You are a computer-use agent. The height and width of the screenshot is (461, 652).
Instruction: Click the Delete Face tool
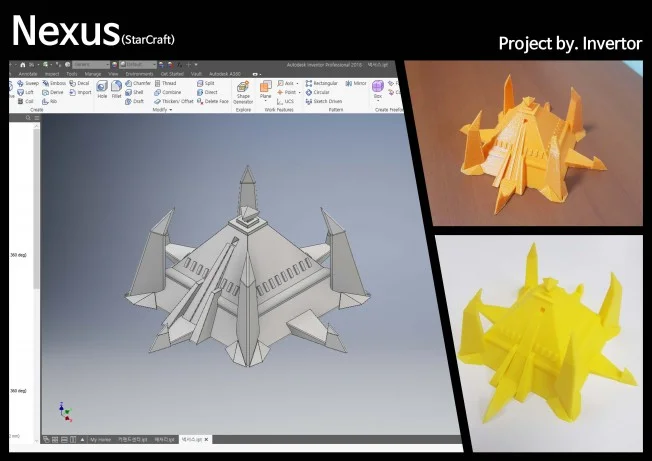pyautogui.click(x=214, y=101)
